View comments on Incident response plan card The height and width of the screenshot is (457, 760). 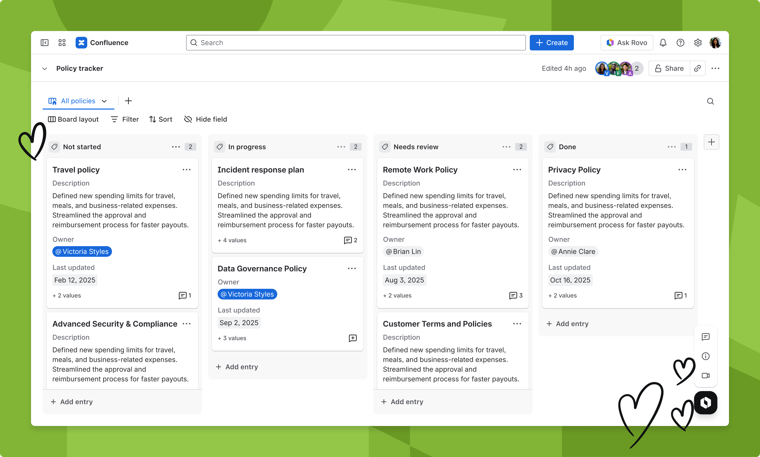(350, 240)
